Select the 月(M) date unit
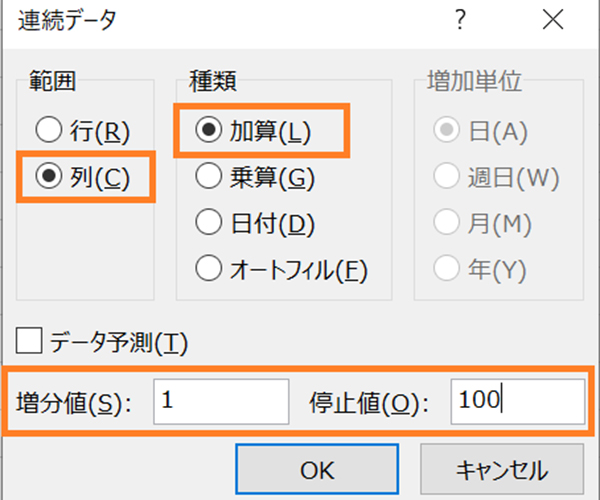Viewport: 600px width, 500px height. [444, 224]
